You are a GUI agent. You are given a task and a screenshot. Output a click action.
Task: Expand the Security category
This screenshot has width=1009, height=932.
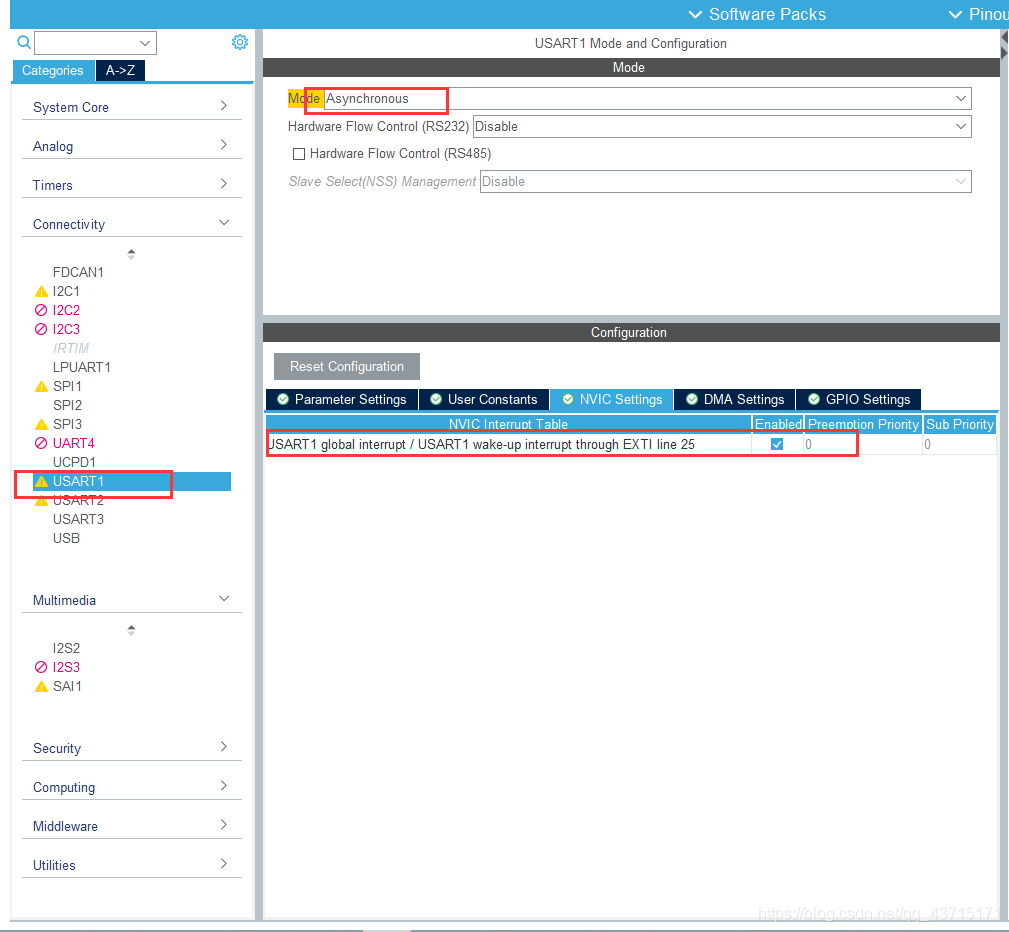132,748
